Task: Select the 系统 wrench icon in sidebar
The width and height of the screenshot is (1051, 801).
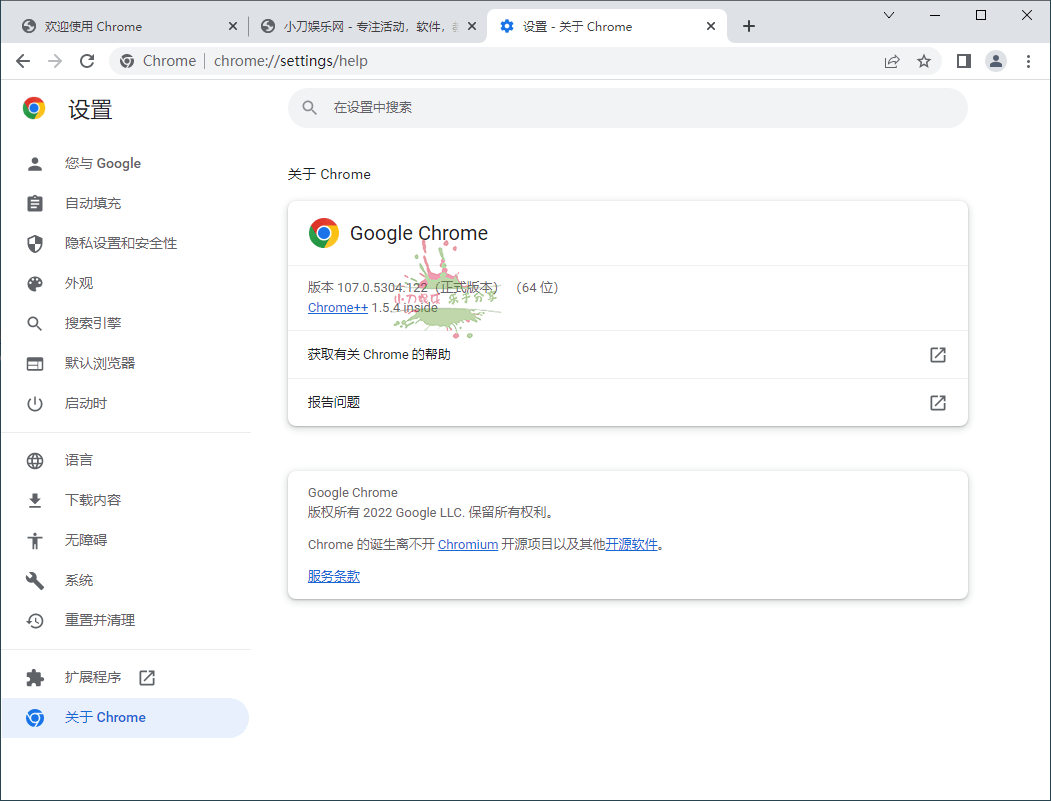Action: [x=35, y=579]
